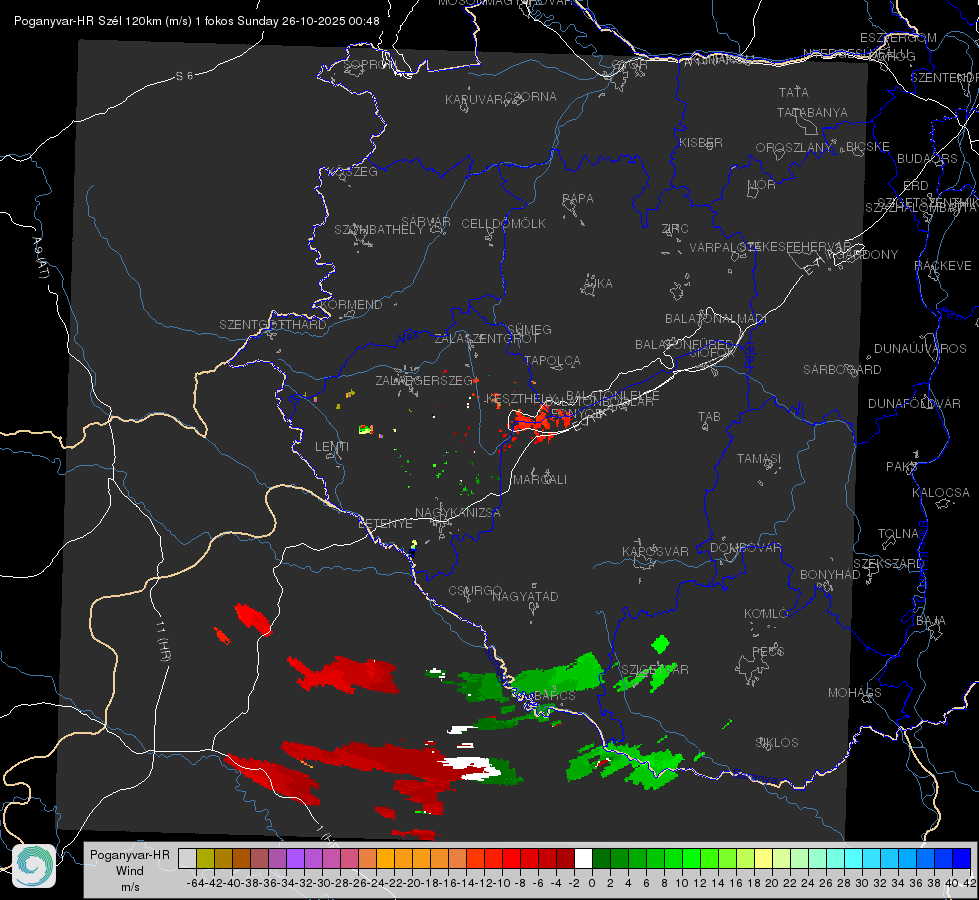The width and height of the screenshot is (979, 900).
Task: Click the BAJA label
Action: 931,620
